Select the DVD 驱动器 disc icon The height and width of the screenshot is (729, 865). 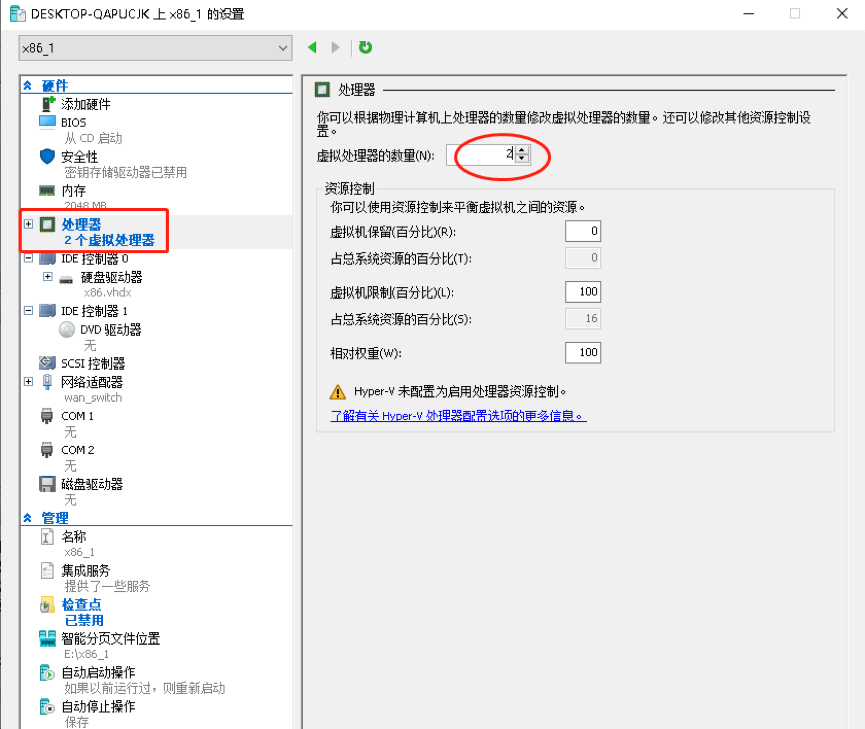click(67, 329)
